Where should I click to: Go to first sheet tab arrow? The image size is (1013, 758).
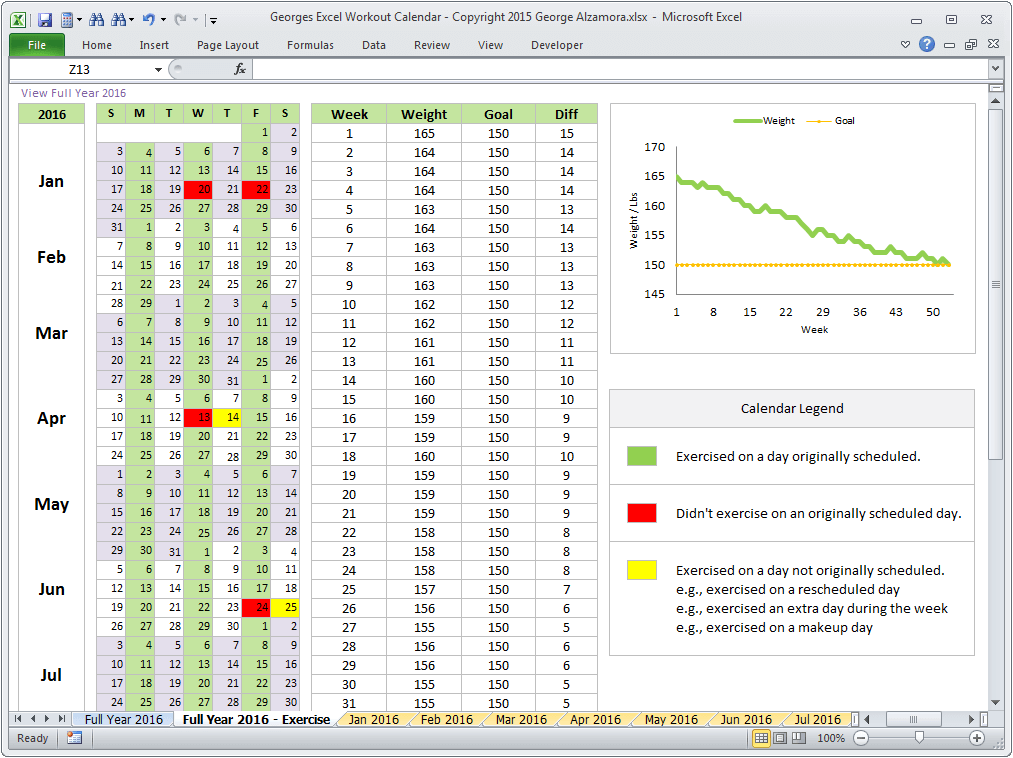tap(18, 719)
